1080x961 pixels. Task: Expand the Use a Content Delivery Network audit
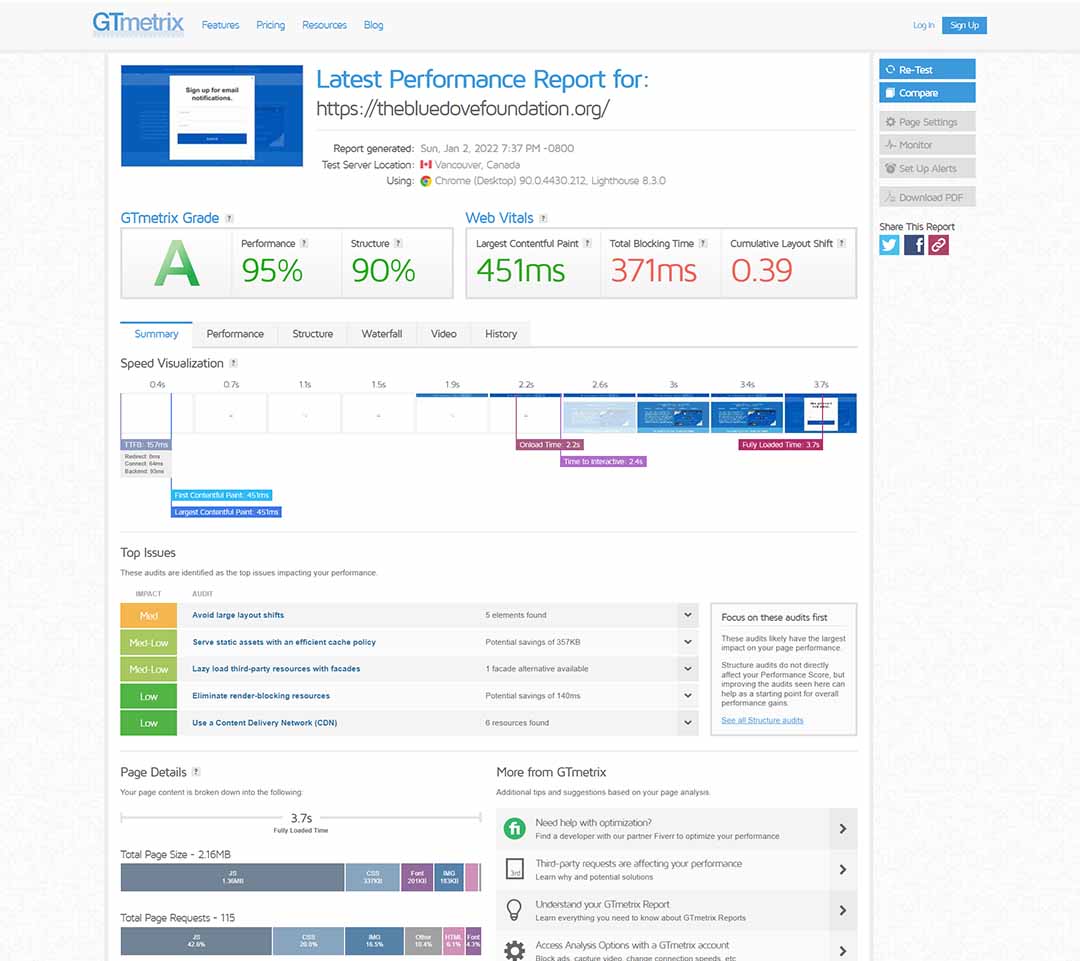pyautogui.click(x=687, y=722)
